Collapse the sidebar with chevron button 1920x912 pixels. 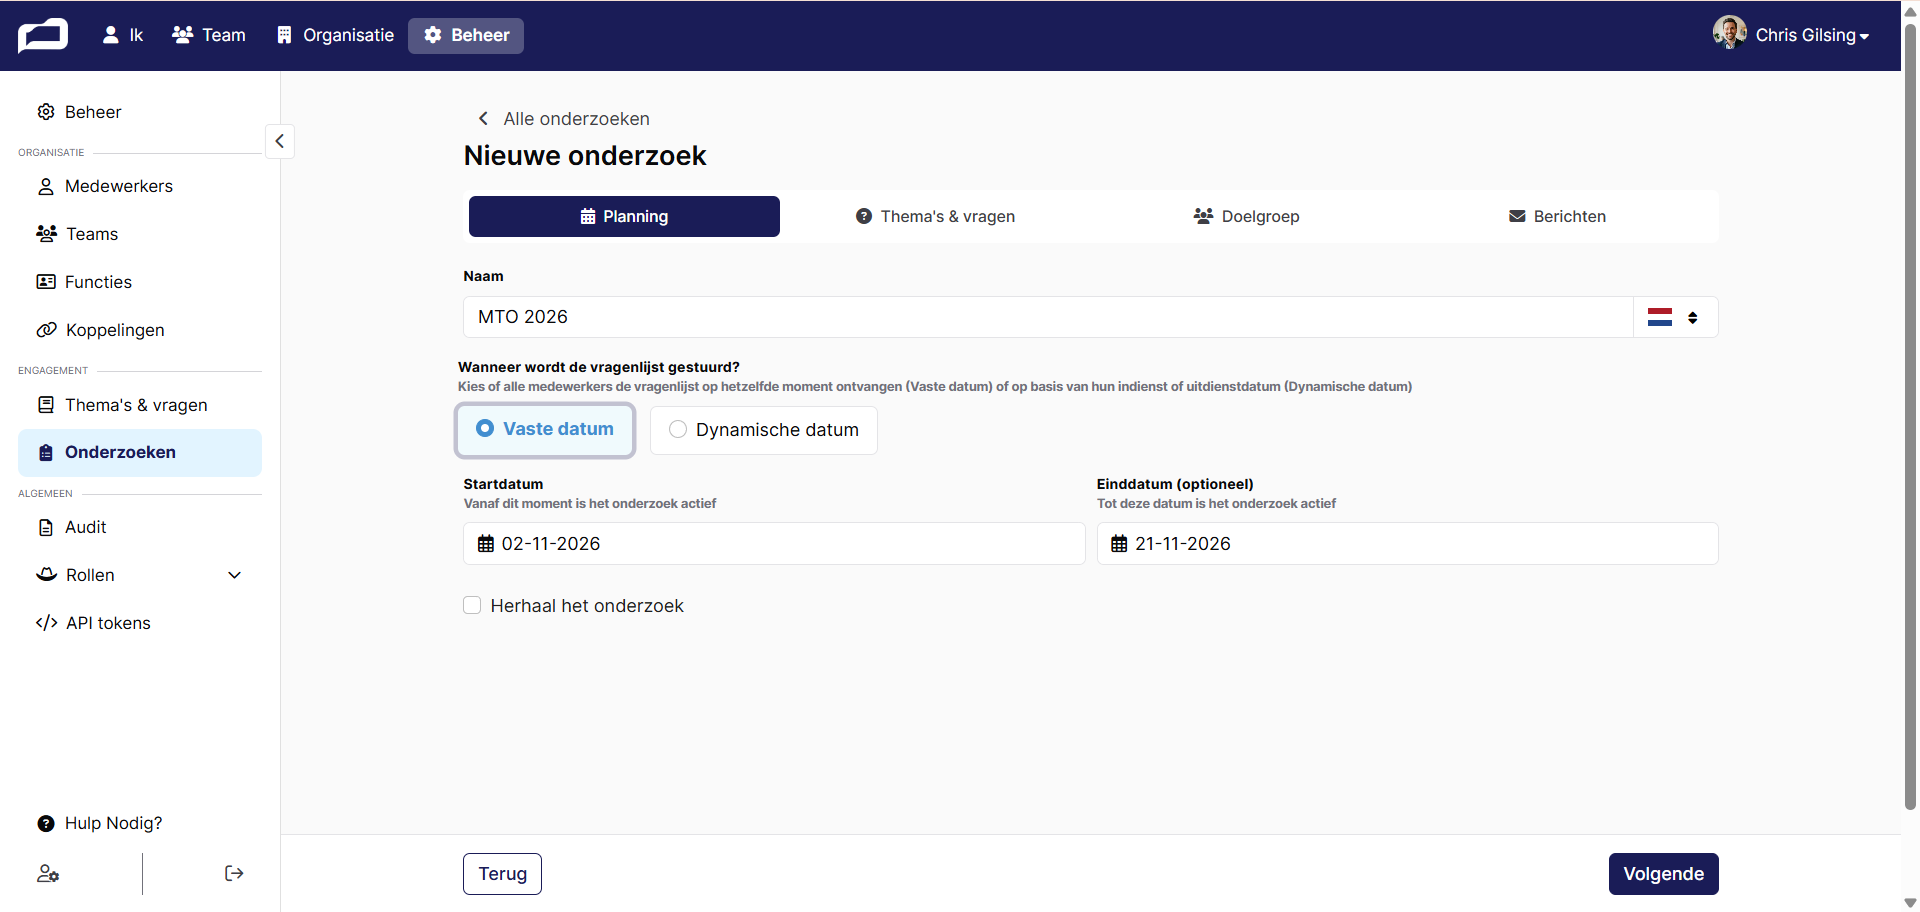(x=280, y=141)
